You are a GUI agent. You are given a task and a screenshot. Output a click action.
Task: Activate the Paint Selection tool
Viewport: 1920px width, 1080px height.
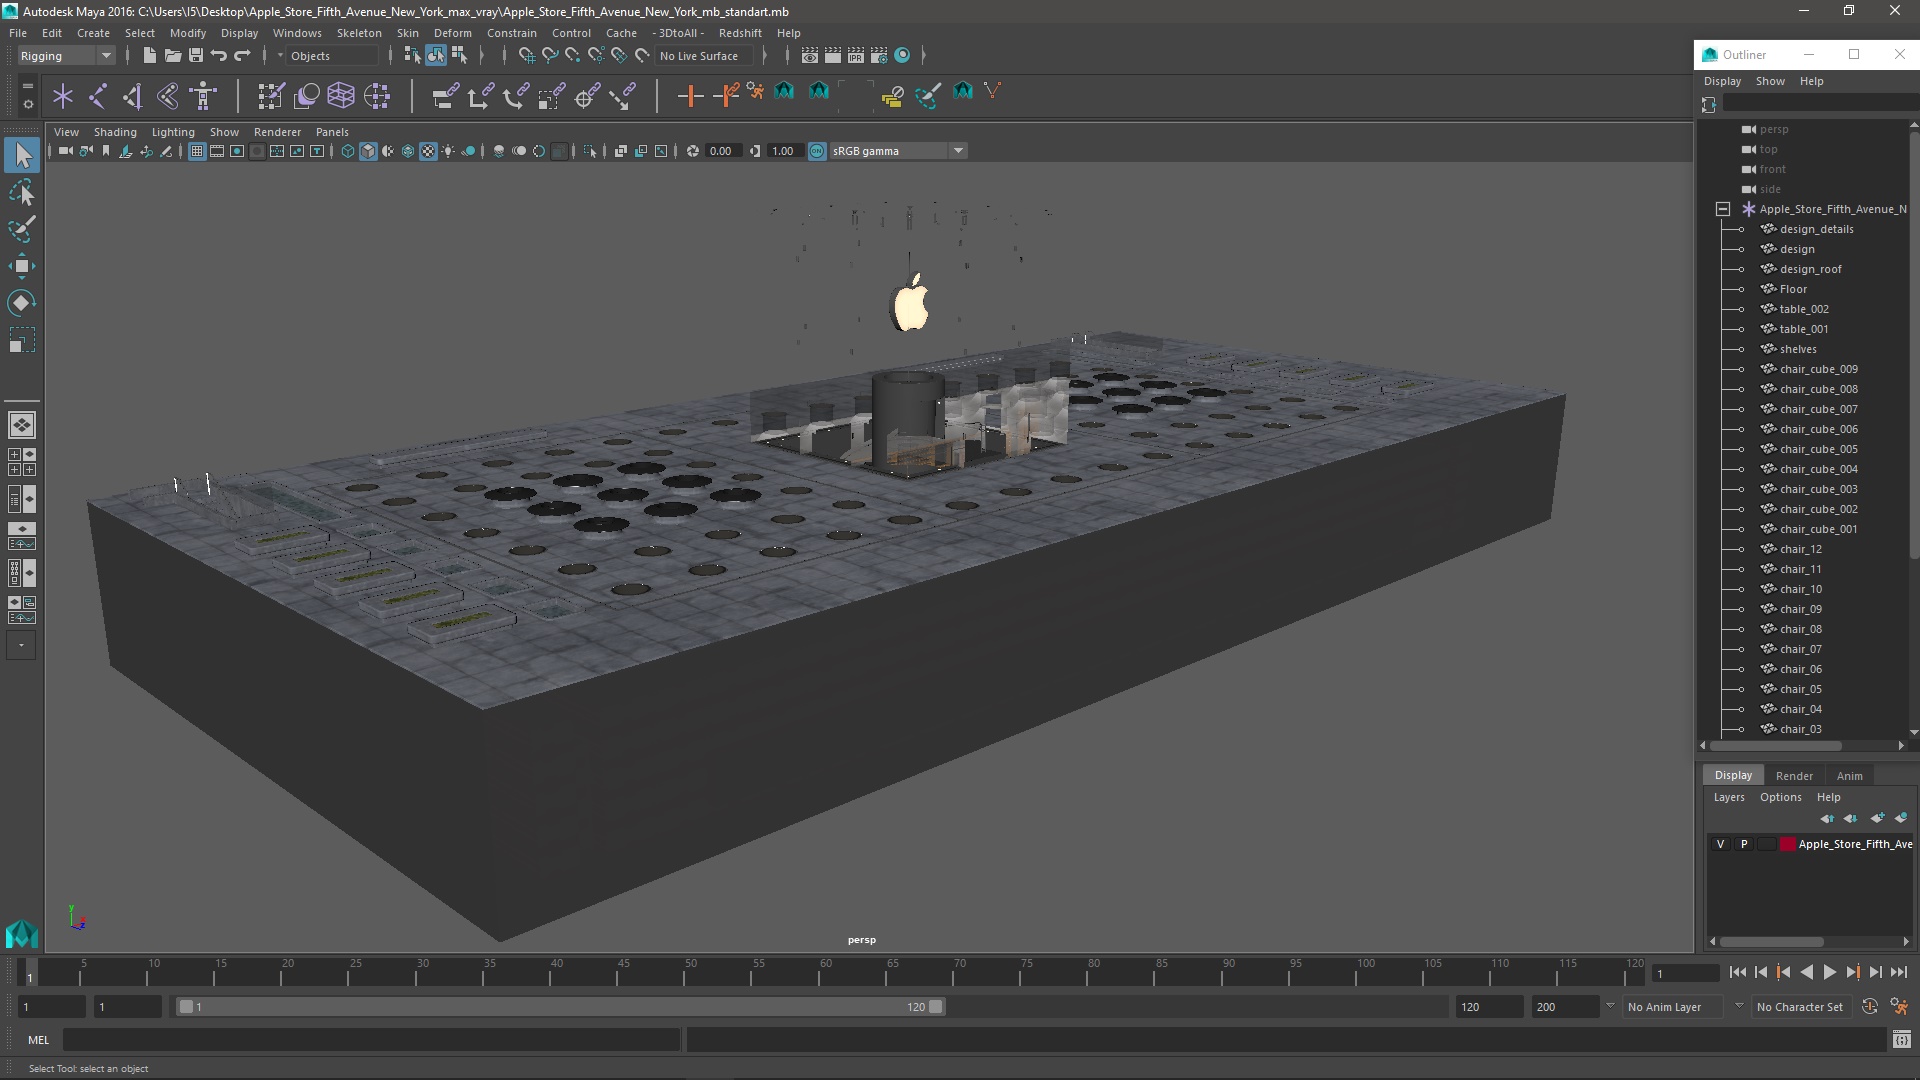pyautogui.click(x=22, y=229)
